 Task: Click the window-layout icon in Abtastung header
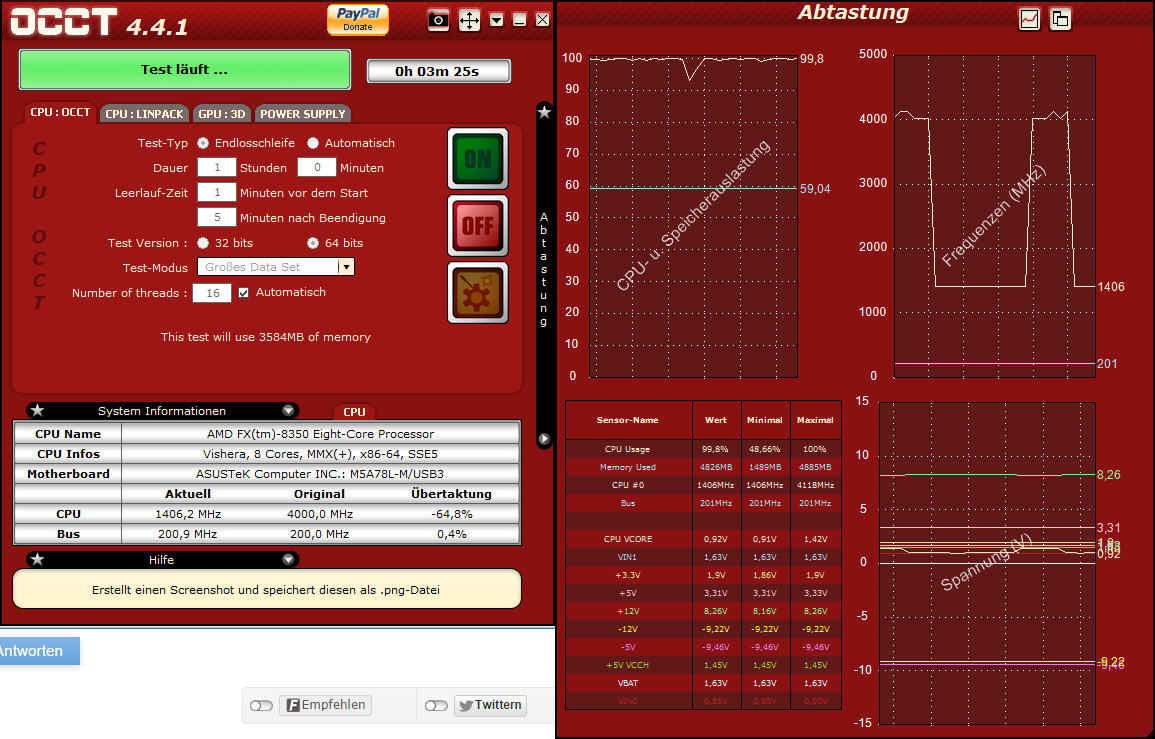(1060, 19)
